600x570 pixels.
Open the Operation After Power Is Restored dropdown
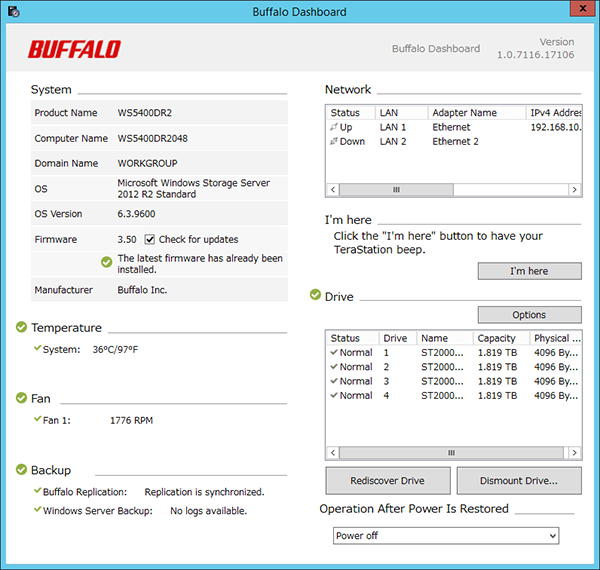pyautogui.click(x=446, y=536)
